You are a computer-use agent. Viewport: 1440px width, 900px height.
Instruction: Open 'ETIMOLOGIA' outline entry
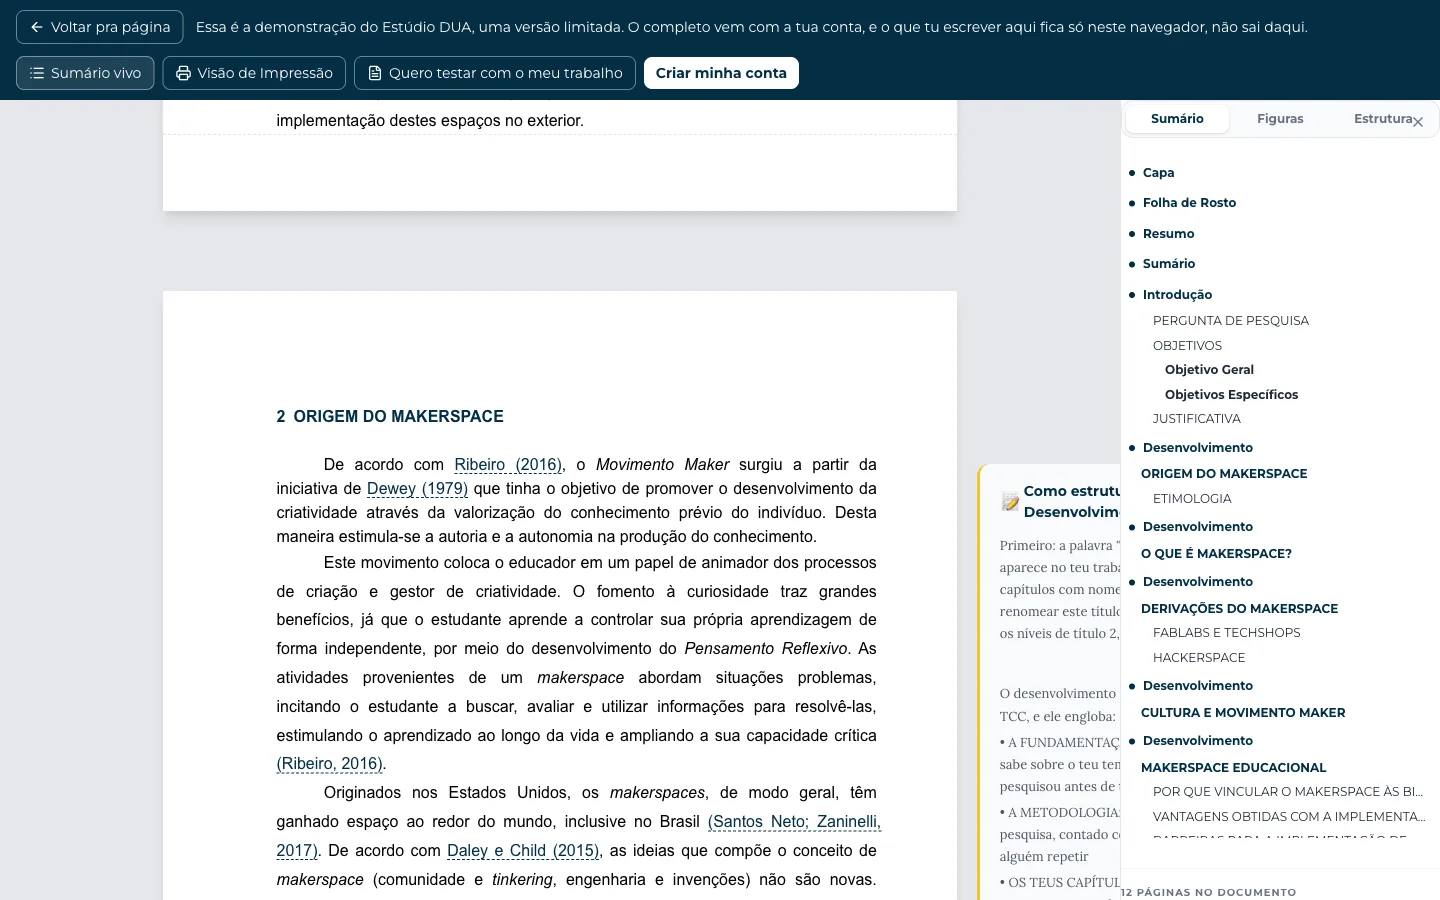pos(1192,499)
